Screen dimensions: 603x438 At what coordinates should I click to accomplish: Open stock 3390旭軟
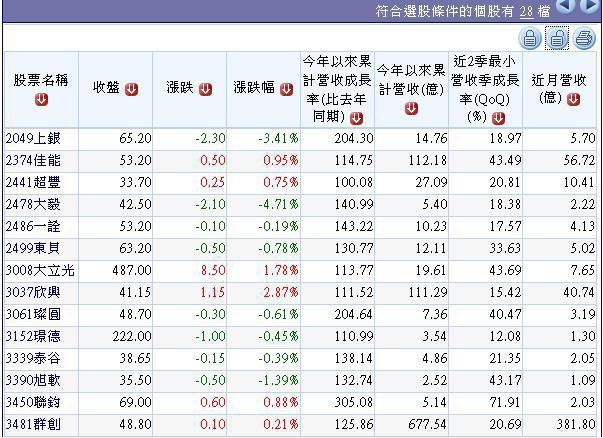(33, 380)
